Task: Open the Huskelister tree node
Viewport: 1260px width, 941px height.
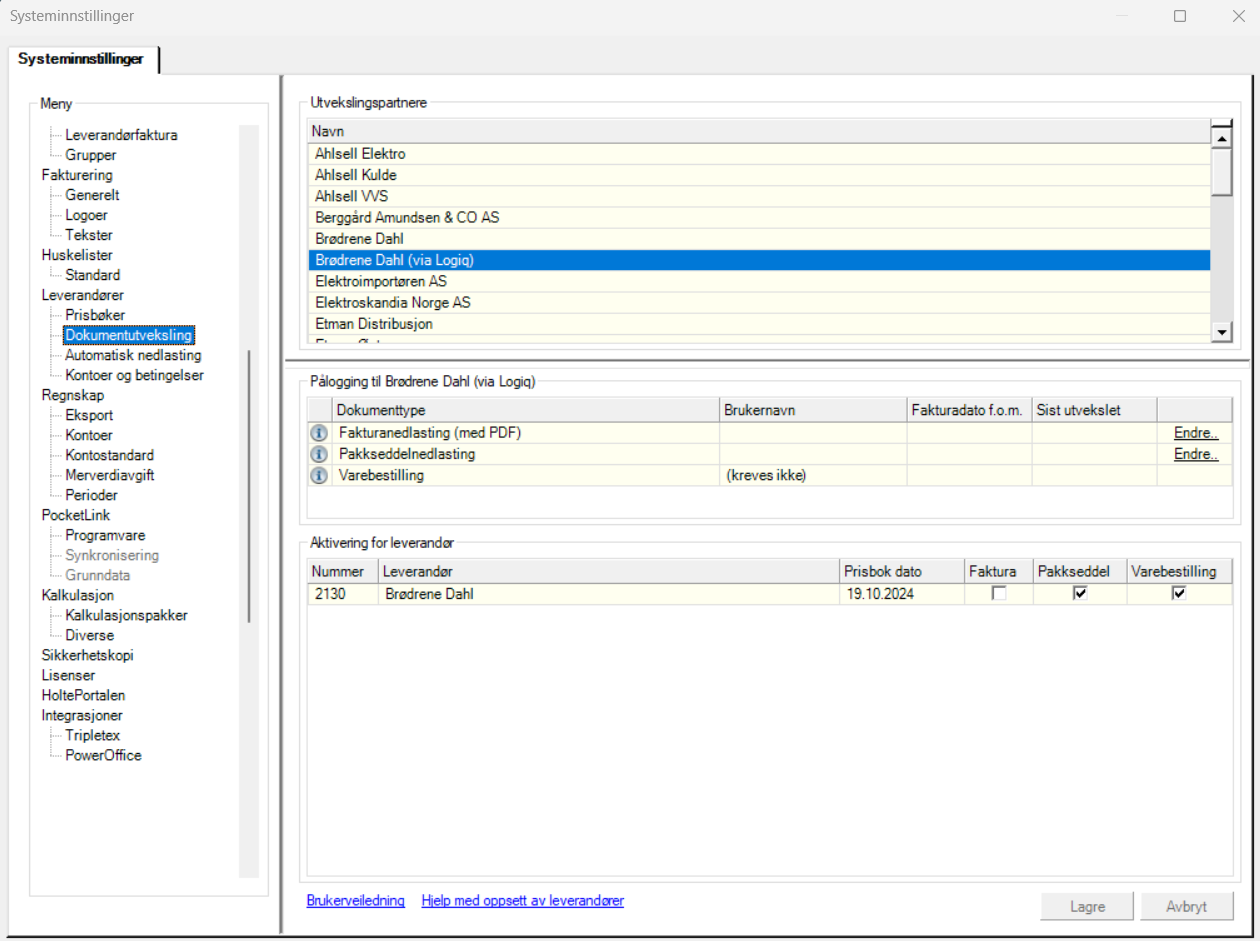Action: point(77,255)
